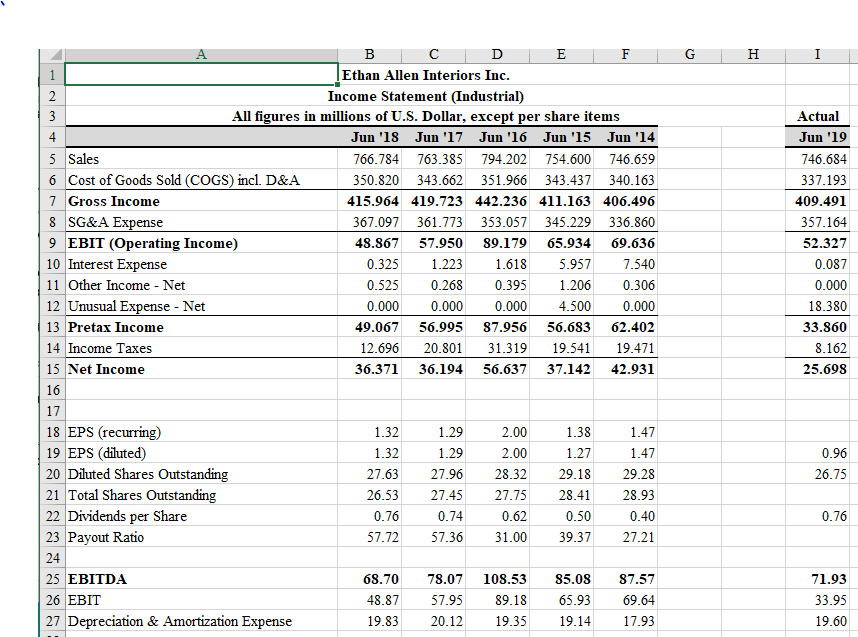This screenshot has width=858, height=637.
Task: Select the Jun '18 column header cell
Action: click(x=369, y=137)
